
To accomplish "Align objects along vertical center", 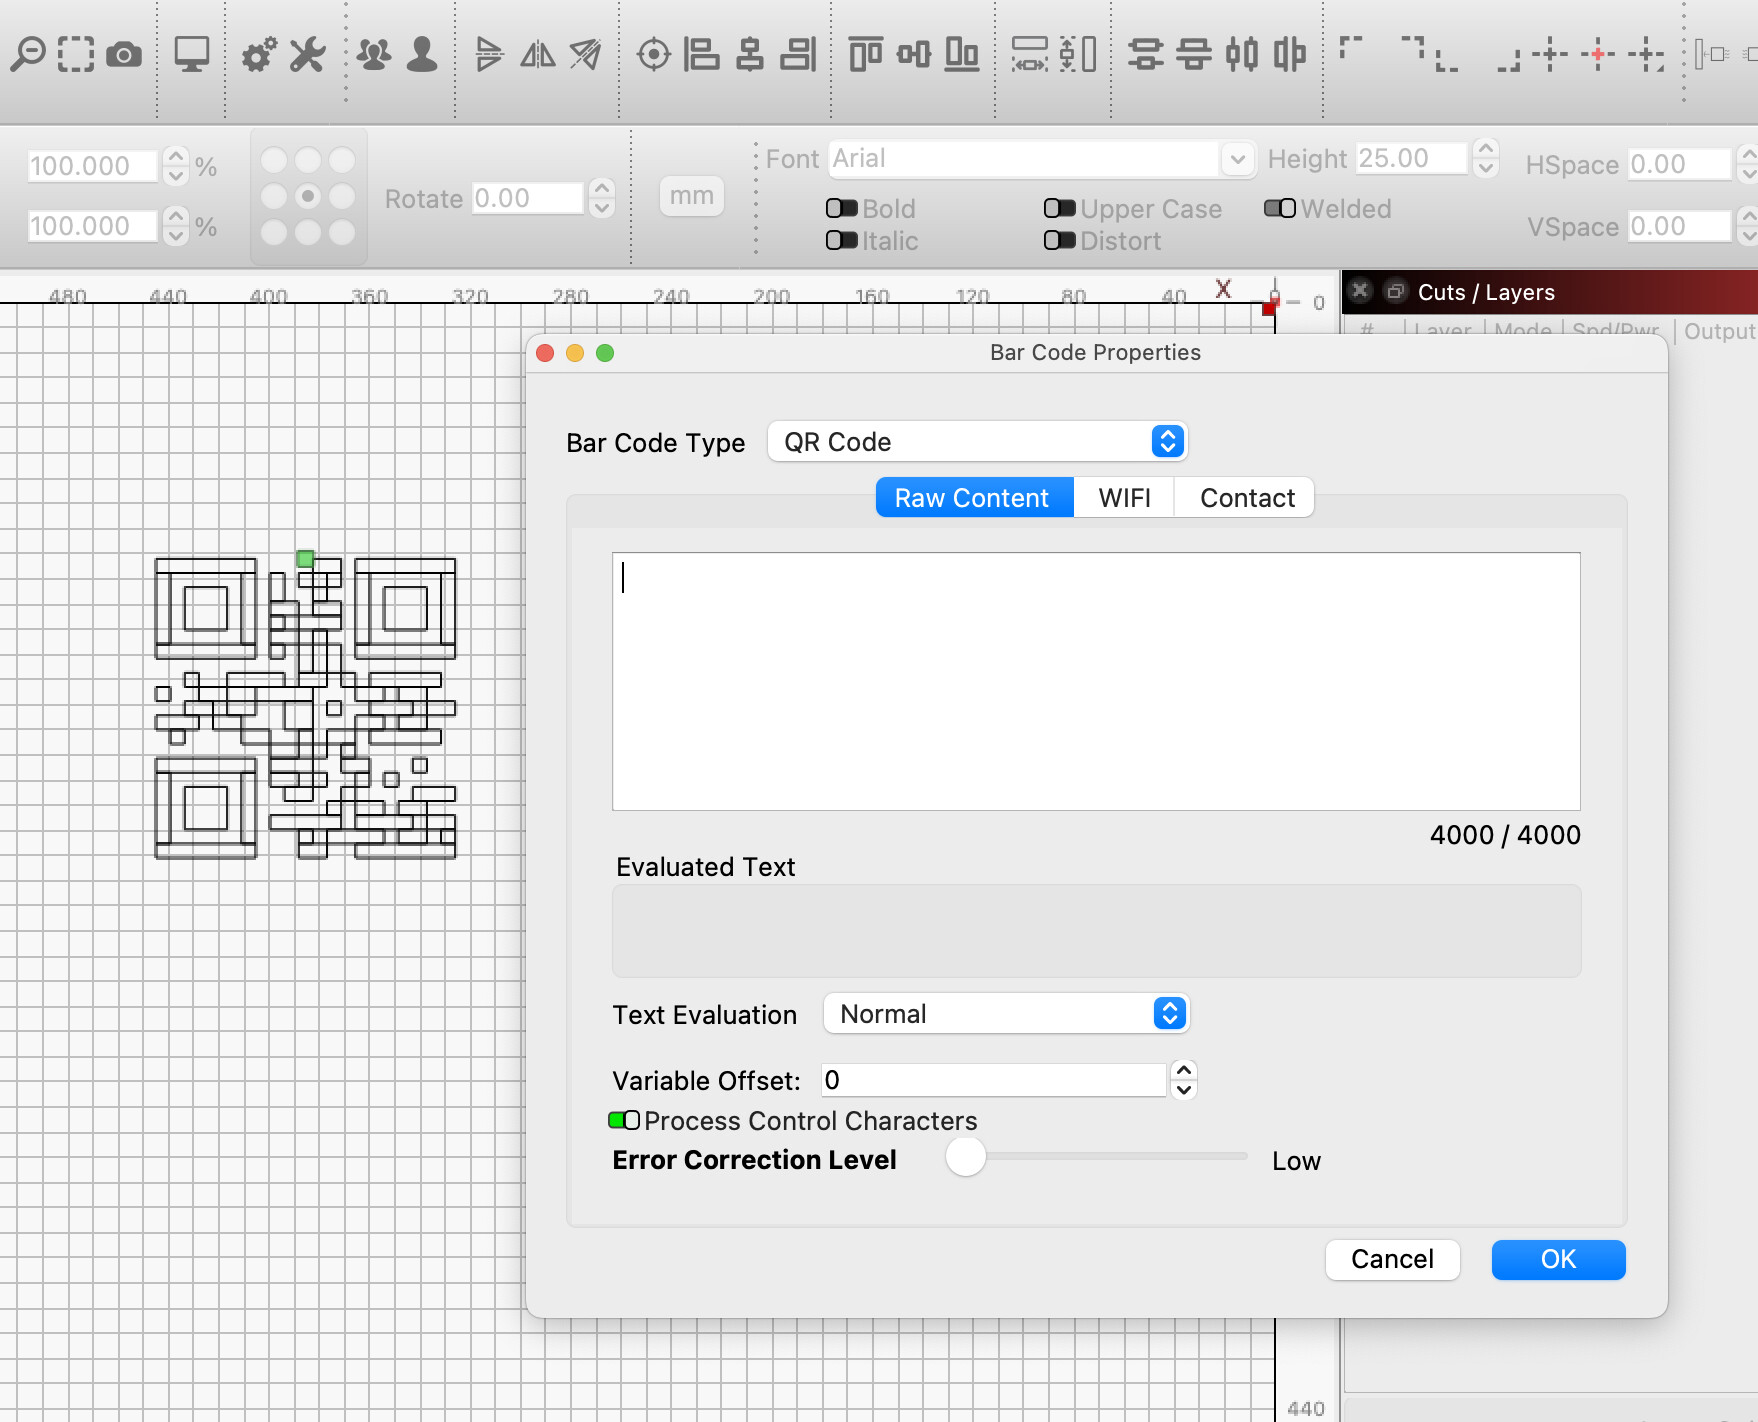I will (x=750, y=54).
